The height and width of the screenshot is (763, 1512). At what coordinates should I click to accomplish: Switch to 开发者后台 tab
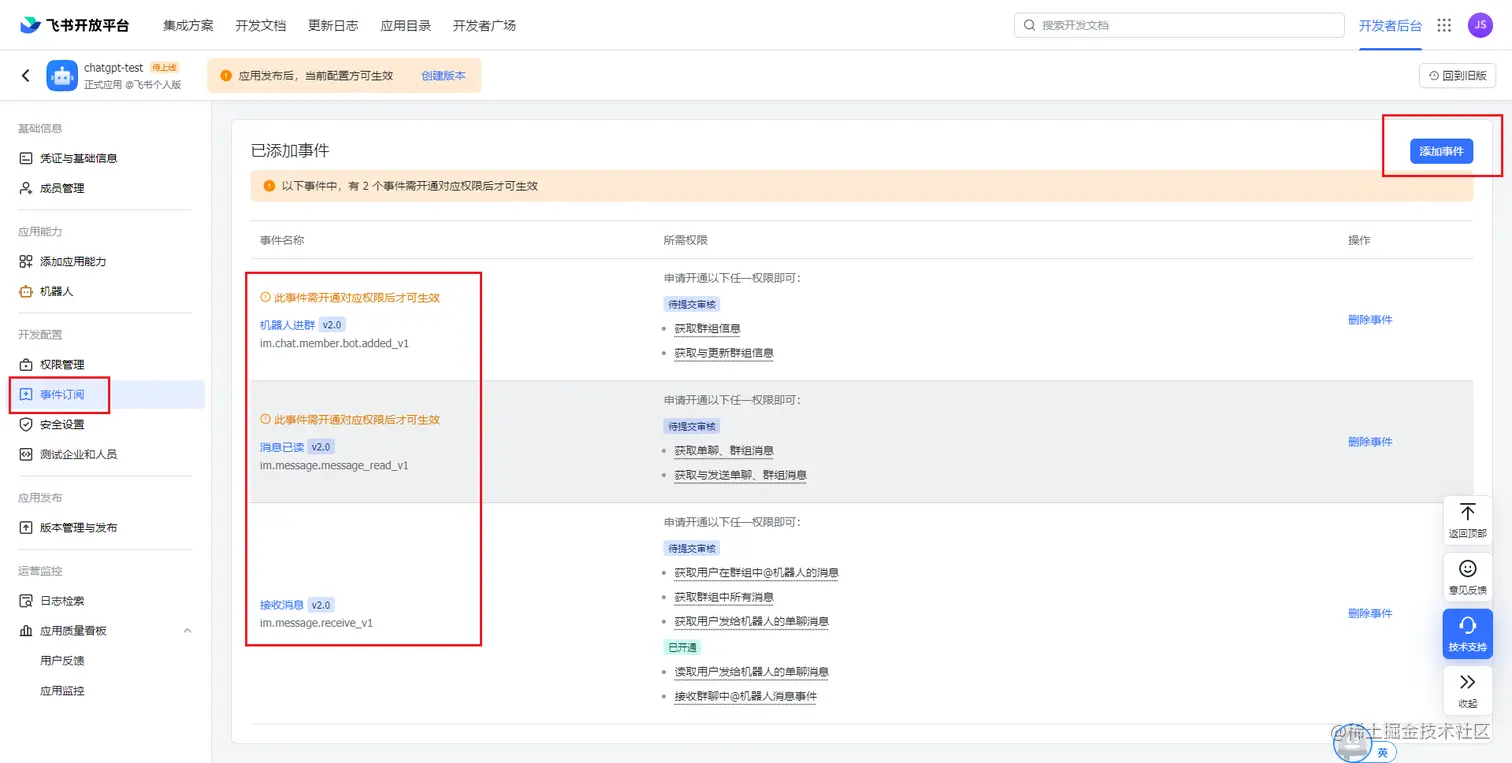point(1390,25)
